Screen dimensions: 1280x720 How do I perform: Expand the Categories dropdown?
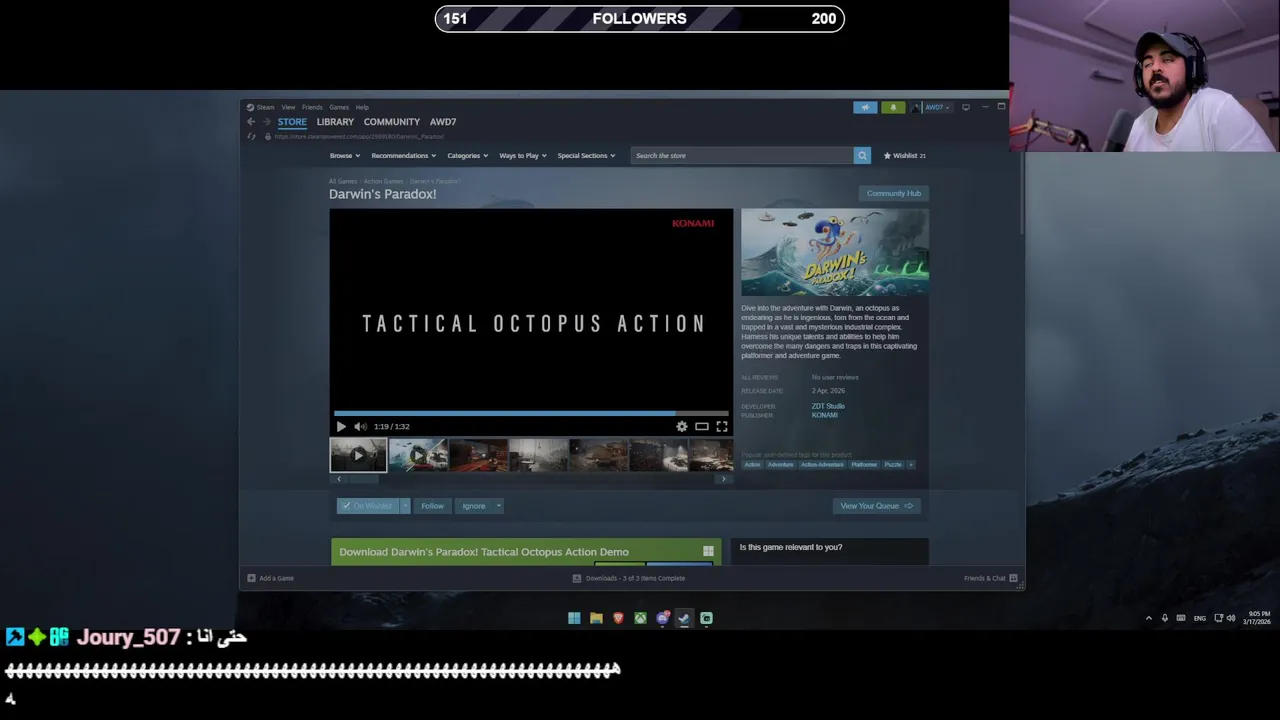pos(467,155)
